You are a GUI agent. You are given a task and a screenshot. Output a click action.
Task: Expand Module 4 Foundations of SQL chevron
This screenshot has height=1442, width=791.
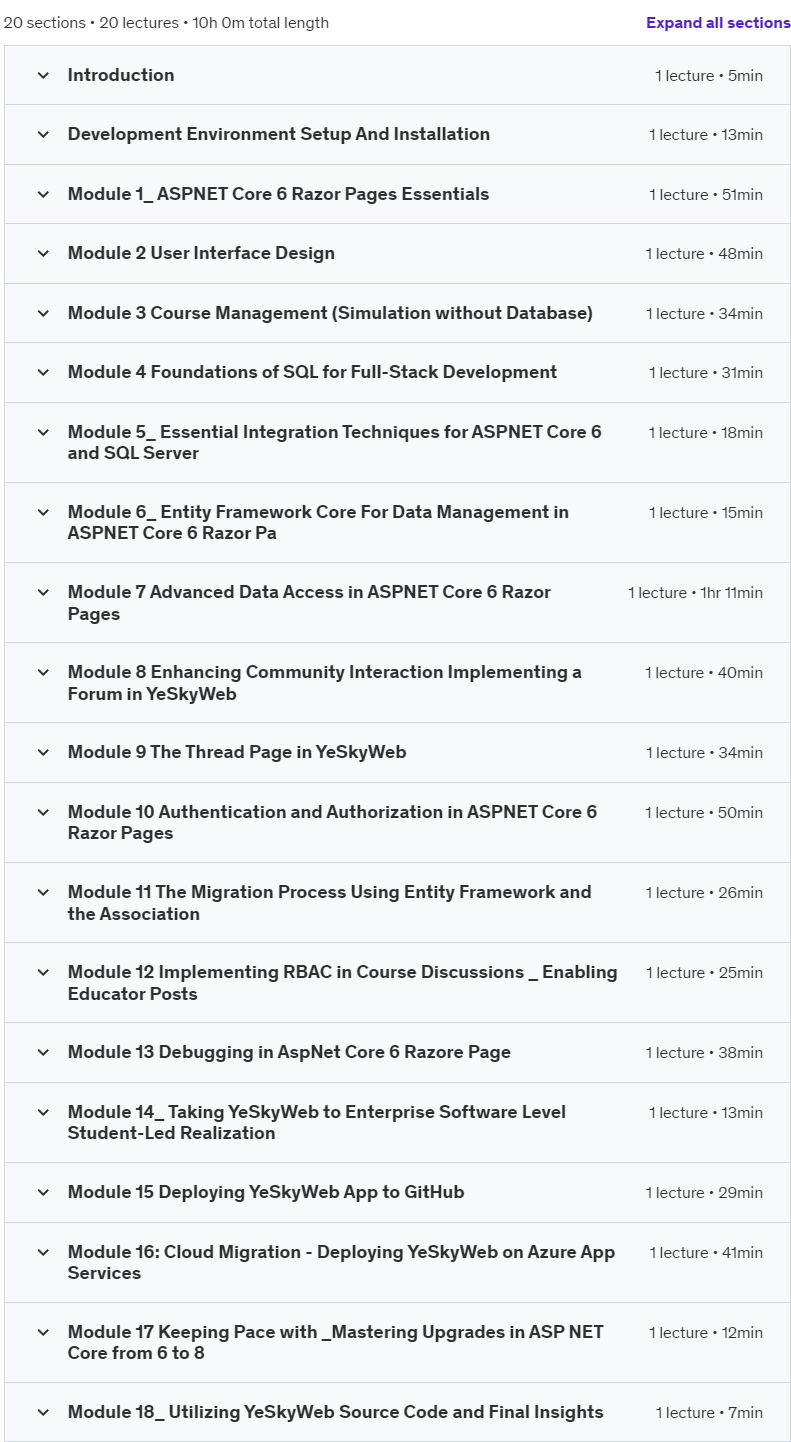click(x=43, y=372)
